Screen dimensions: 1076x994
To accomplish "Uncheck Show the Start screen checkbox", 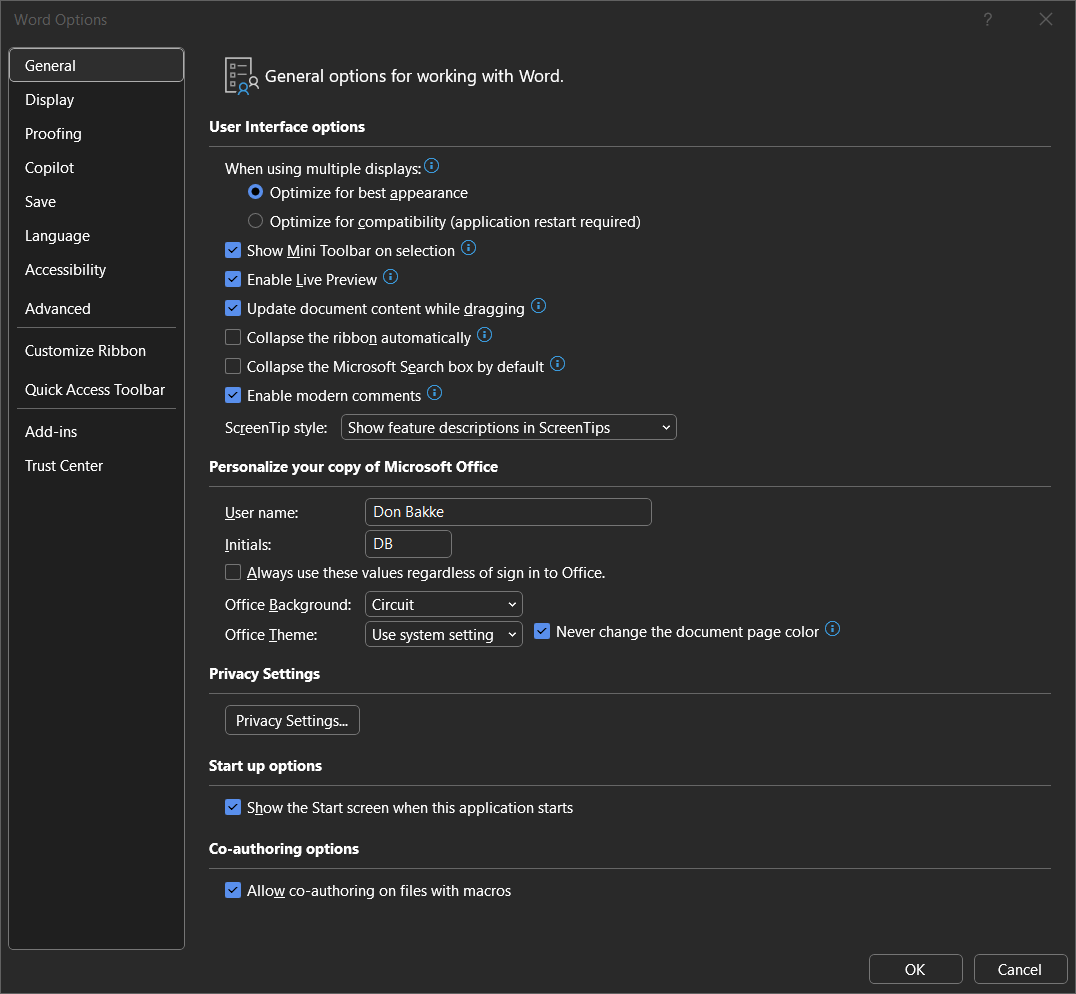I will coord(233,807).
